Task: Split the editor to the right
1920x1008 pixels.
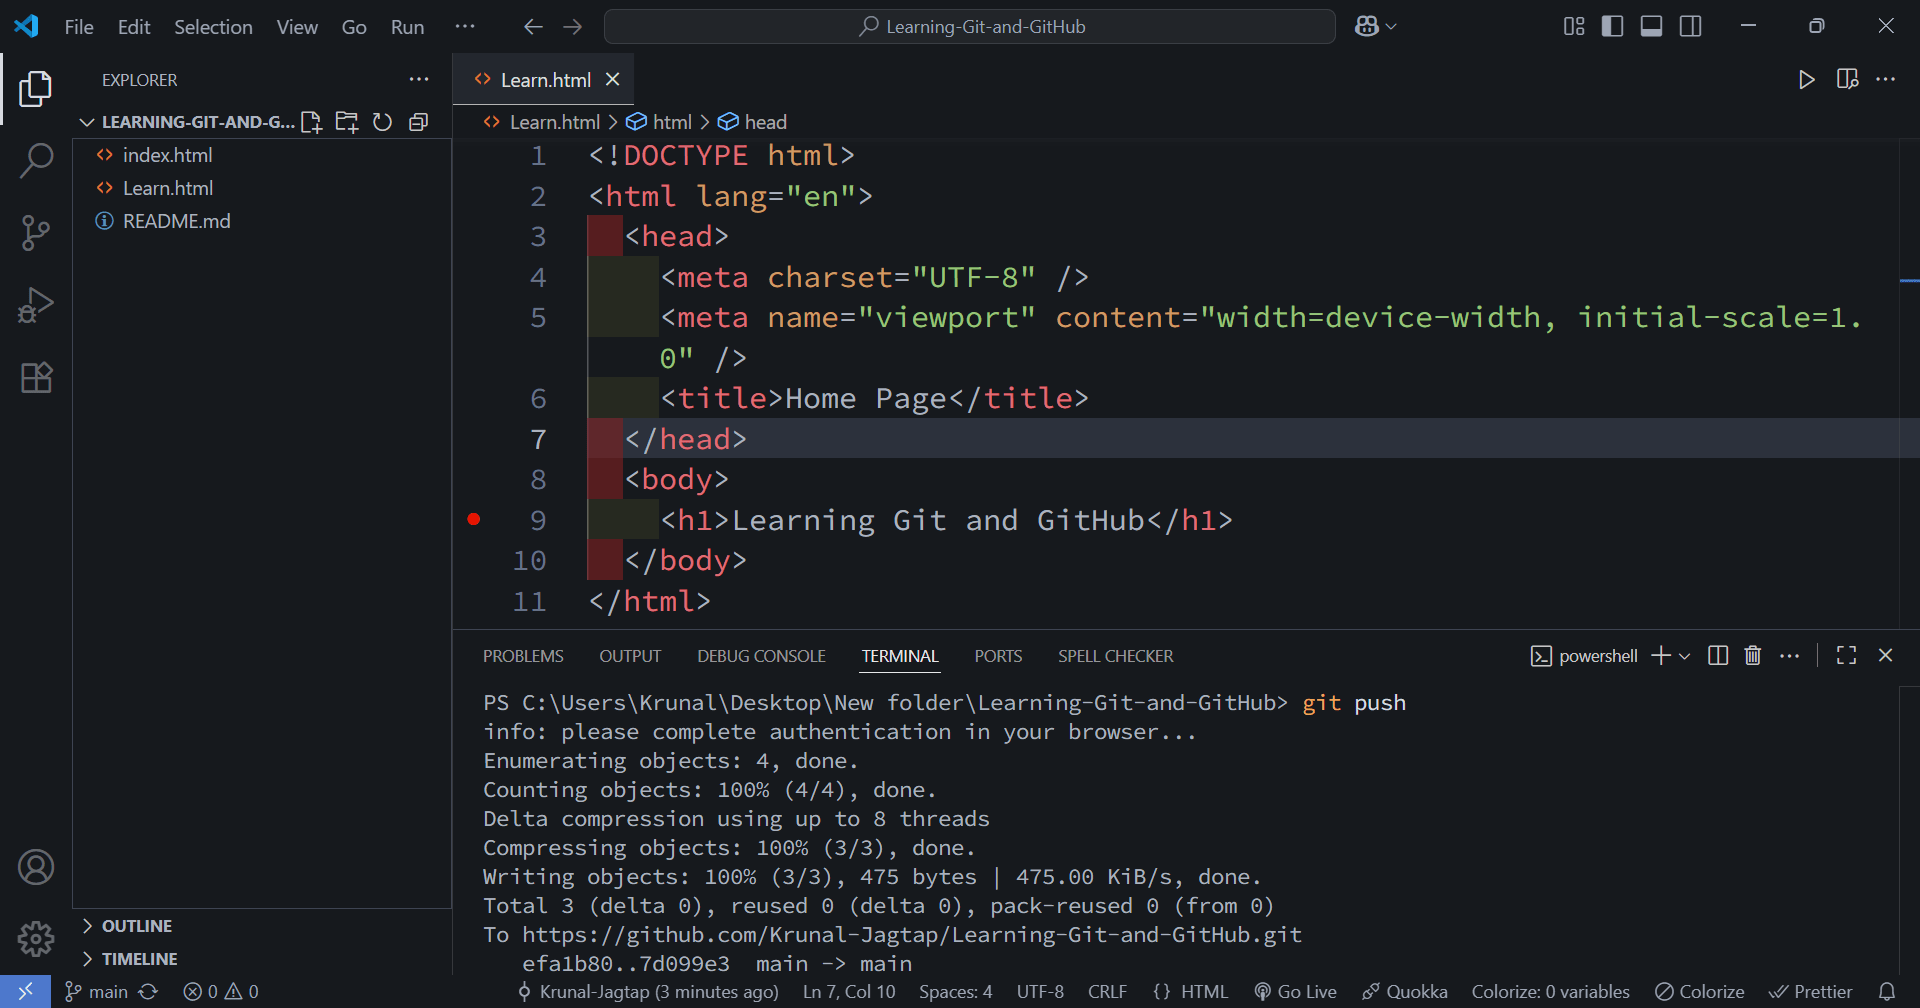Action: pyautogui.click(x=1847, y=80)
